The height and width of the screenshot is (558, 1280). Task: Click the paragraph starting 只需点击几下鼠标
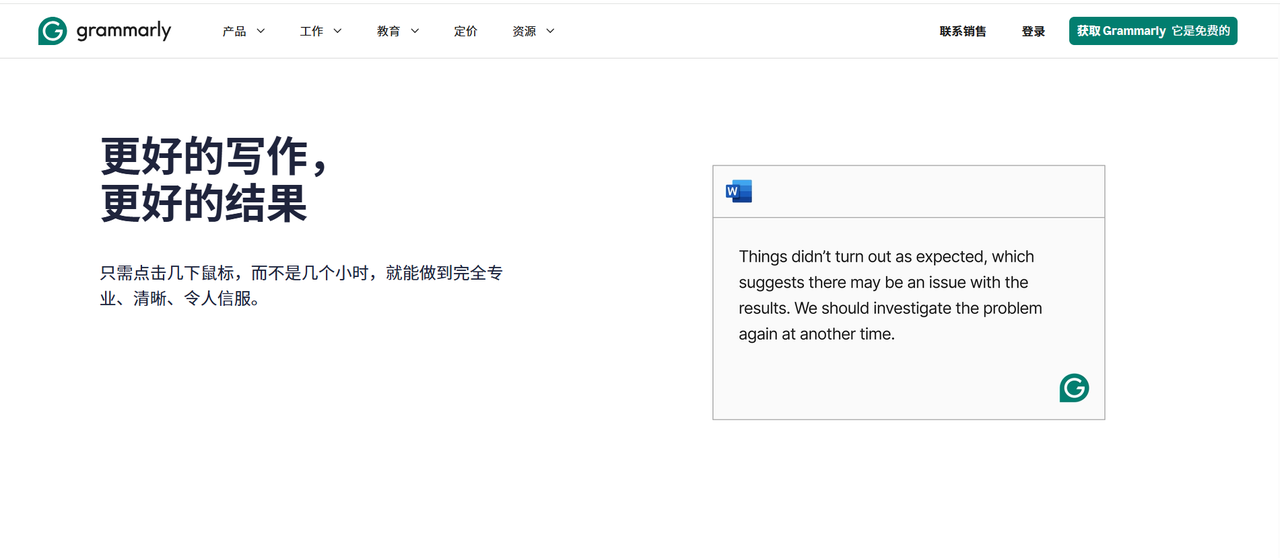pos(301,285)
